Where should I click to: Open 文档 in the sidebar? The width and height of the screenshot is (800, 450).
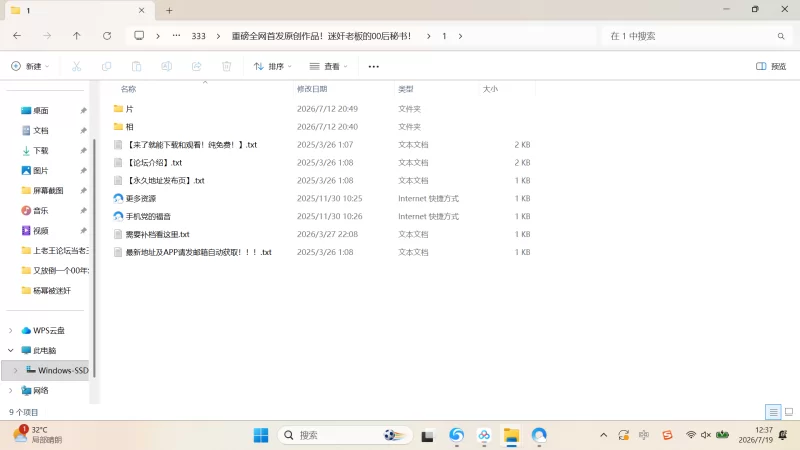pyautogui.click(x=41, y=131)
